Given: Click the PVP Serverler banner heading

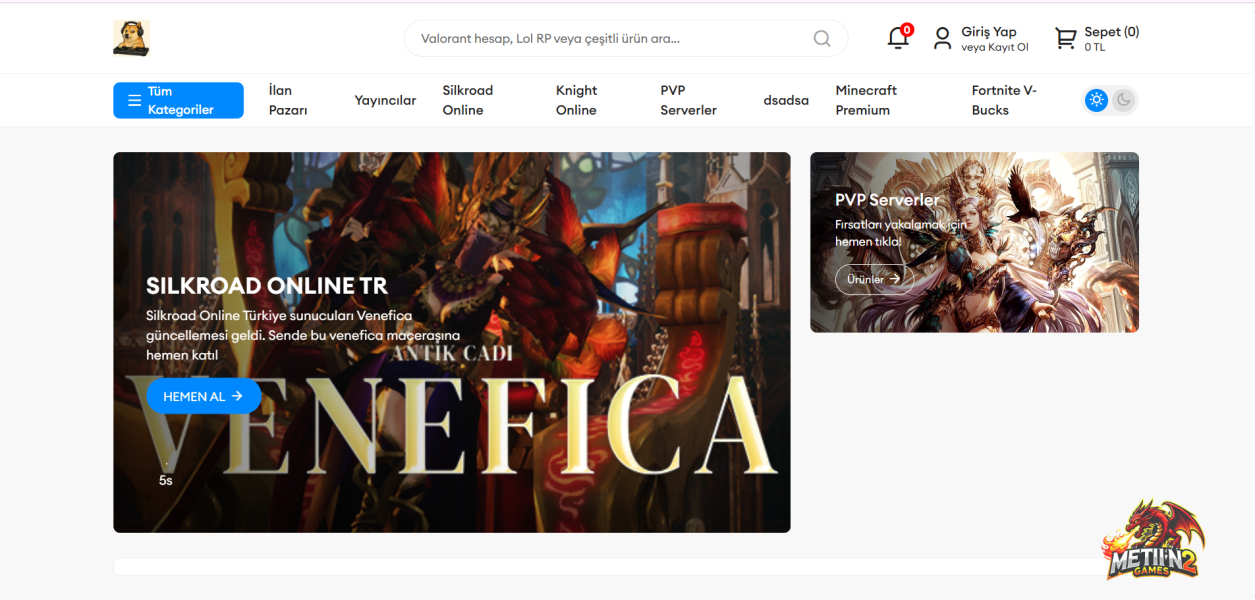Looking at the screenshot, I should coord(887,200).
